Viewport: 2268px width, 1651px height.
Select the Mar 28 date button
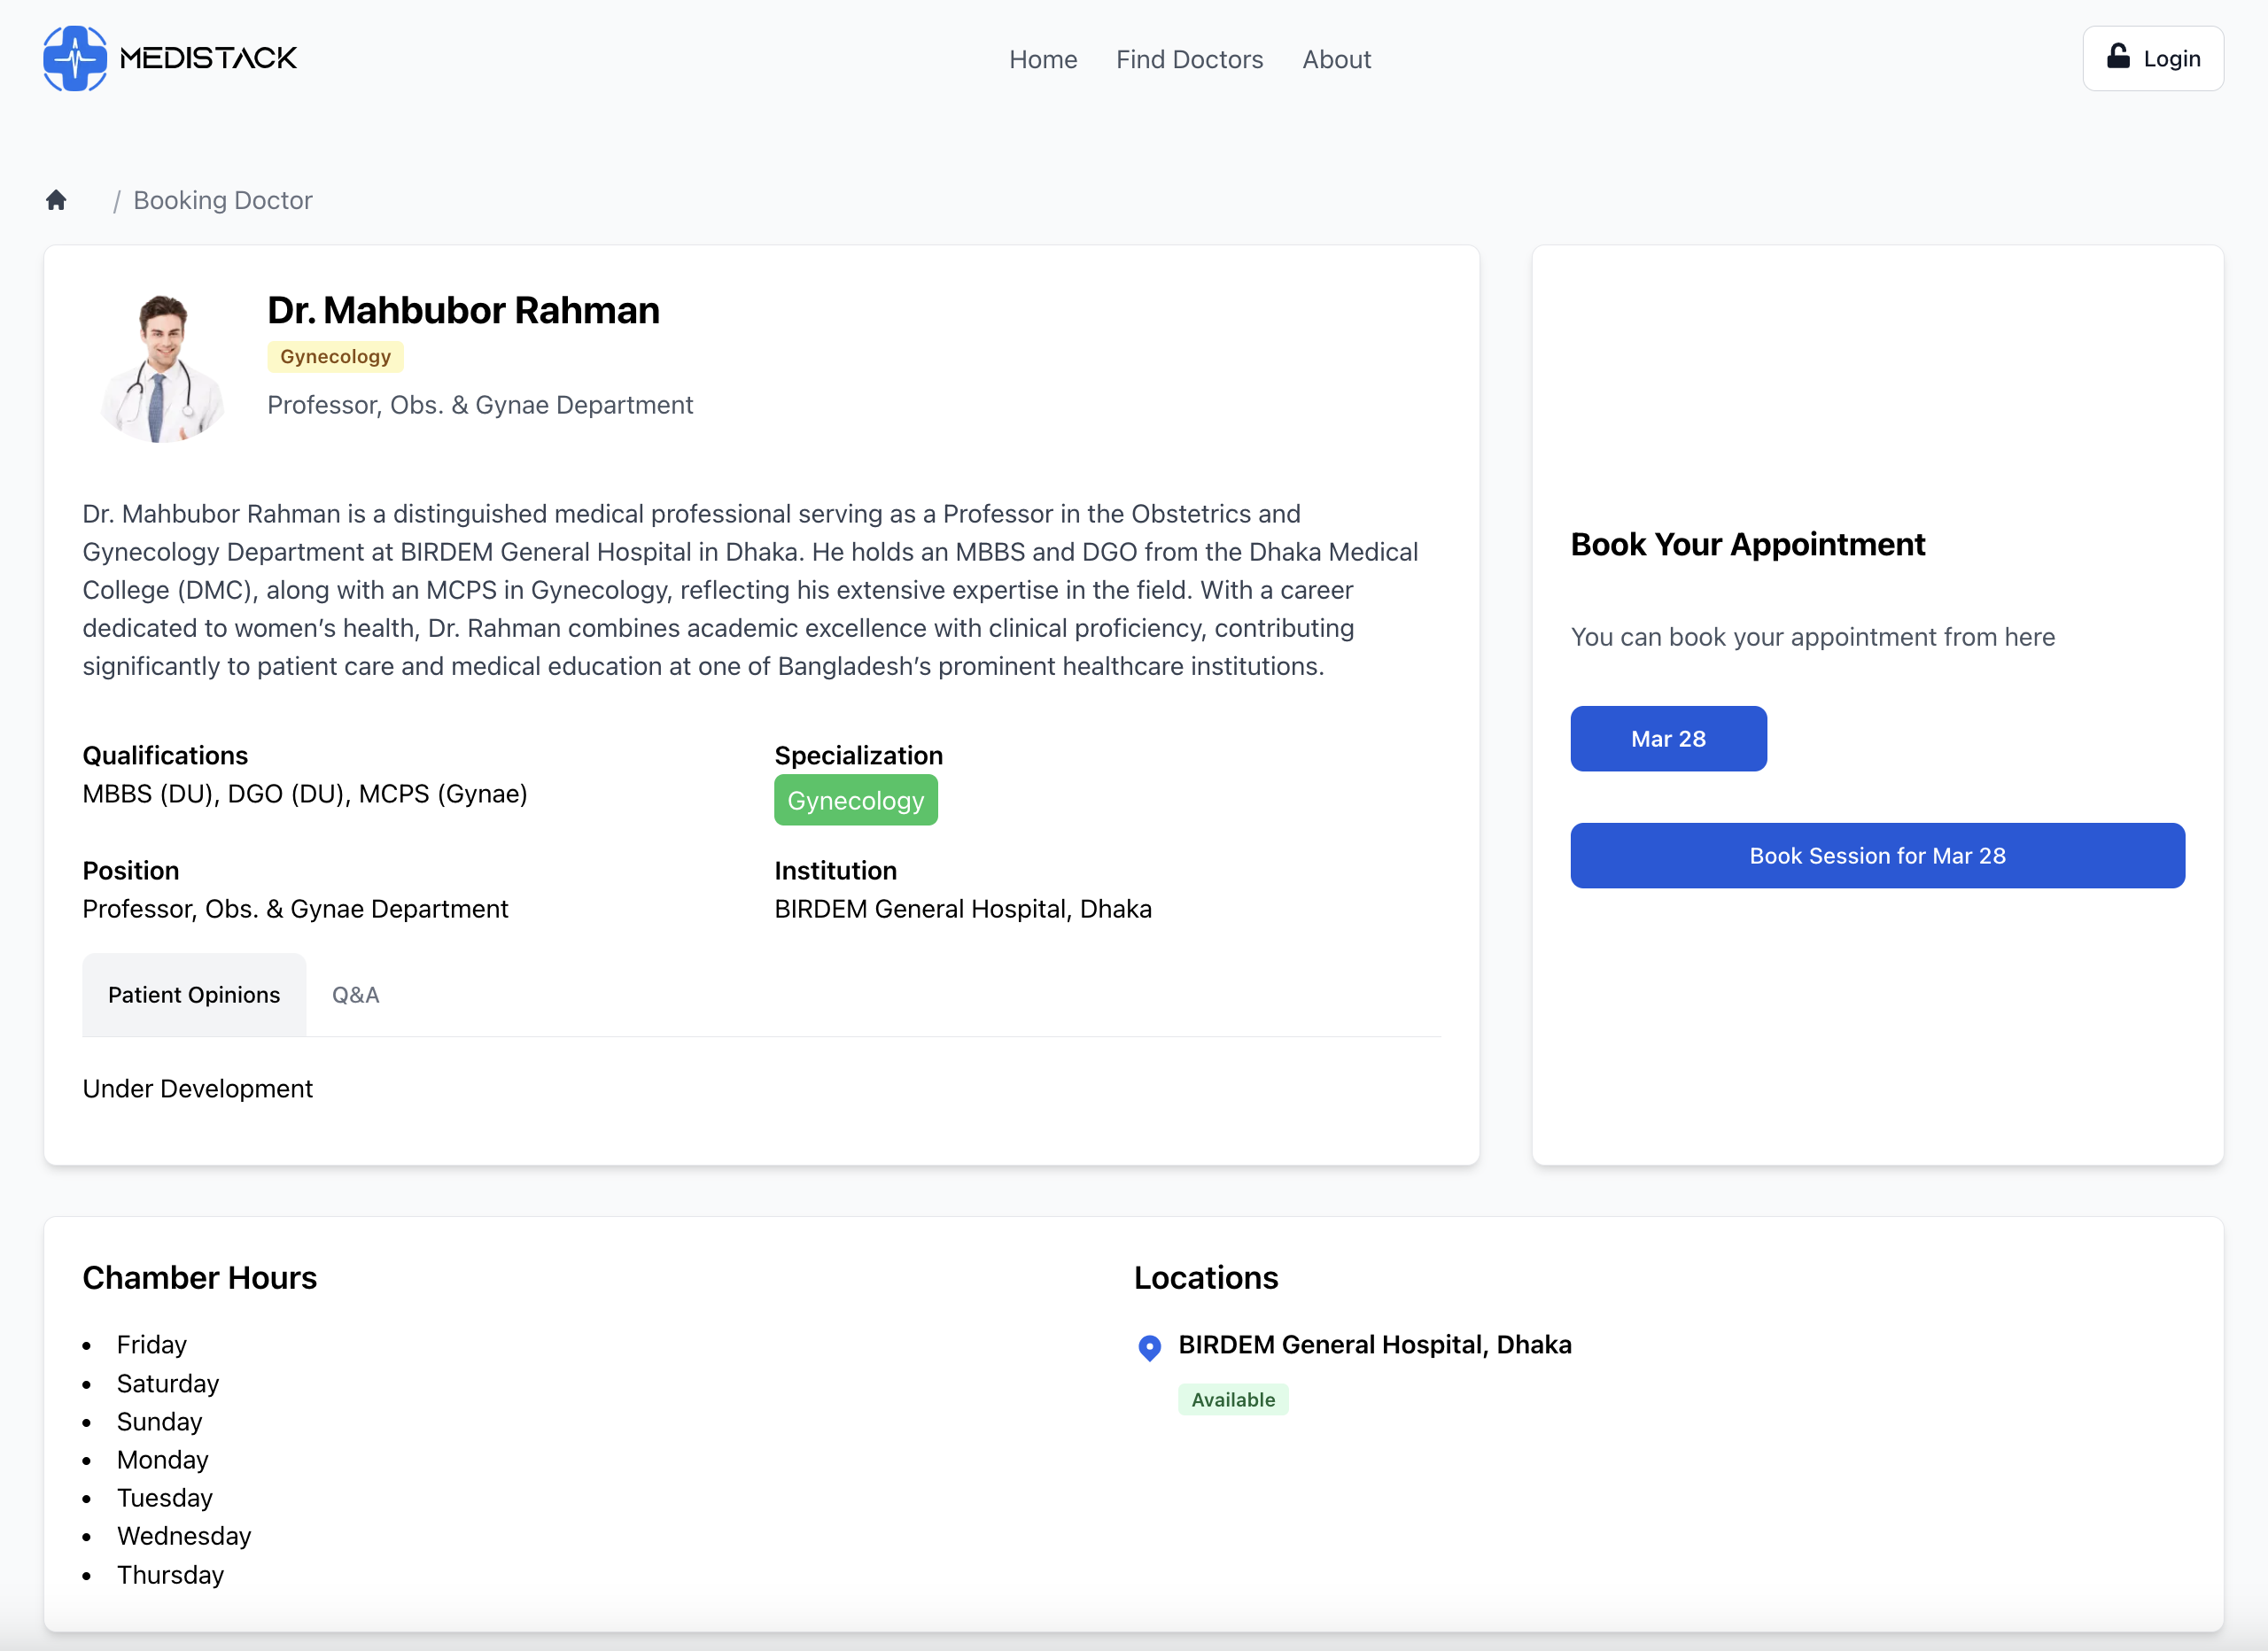[1667, 738]
